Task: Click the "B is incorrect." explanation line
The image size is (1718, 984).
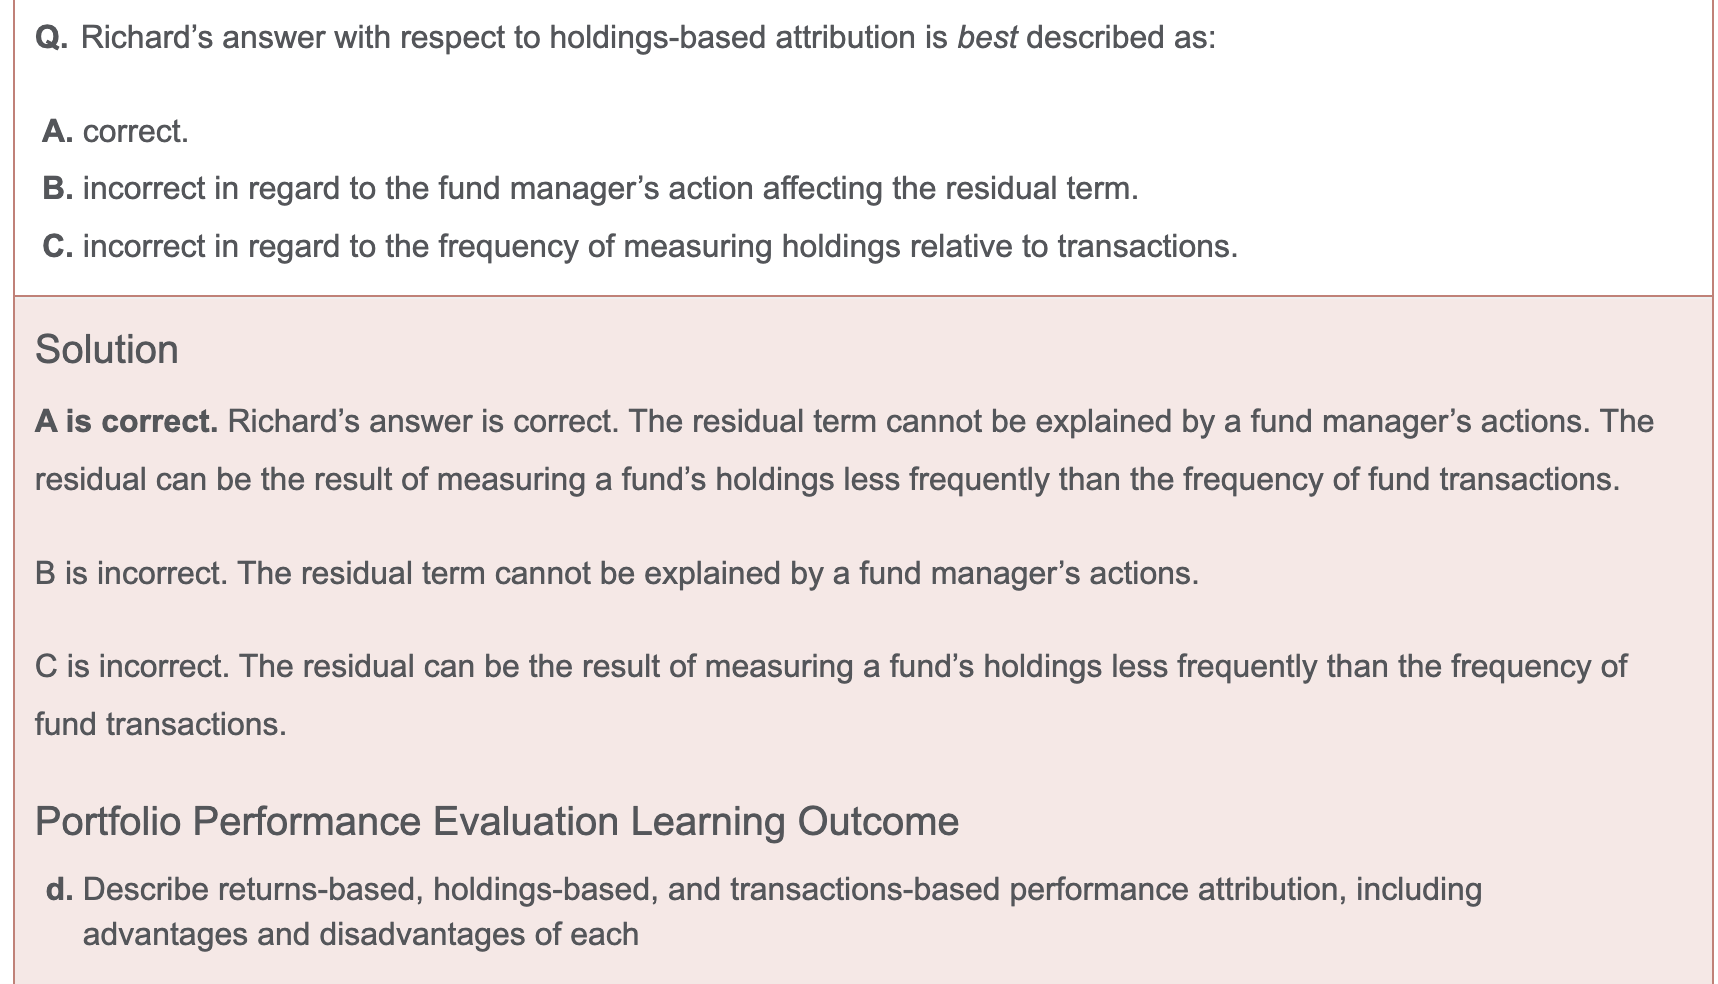Action: [616, 573]
